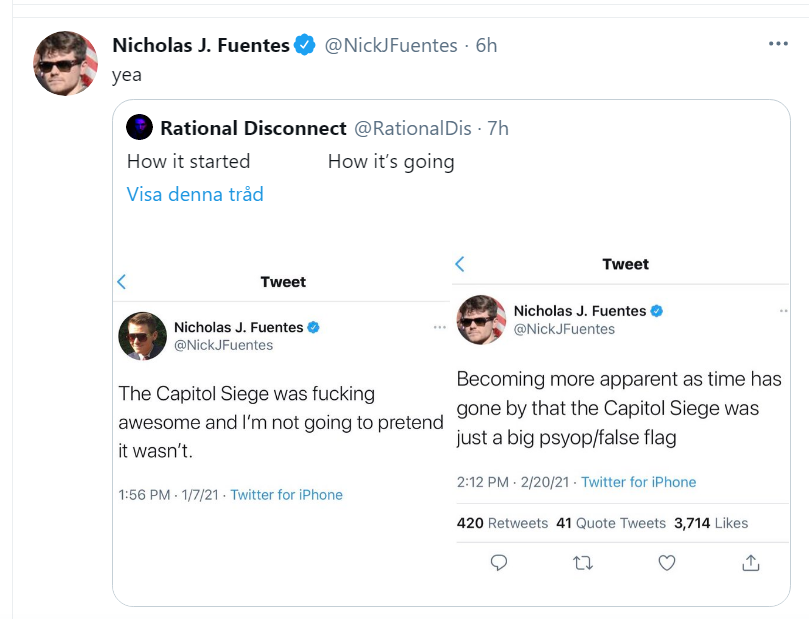The width and height of the screenshot is (809, 619).
Task: View the 41 Quote Tweets list
Action: coord(611,523)
